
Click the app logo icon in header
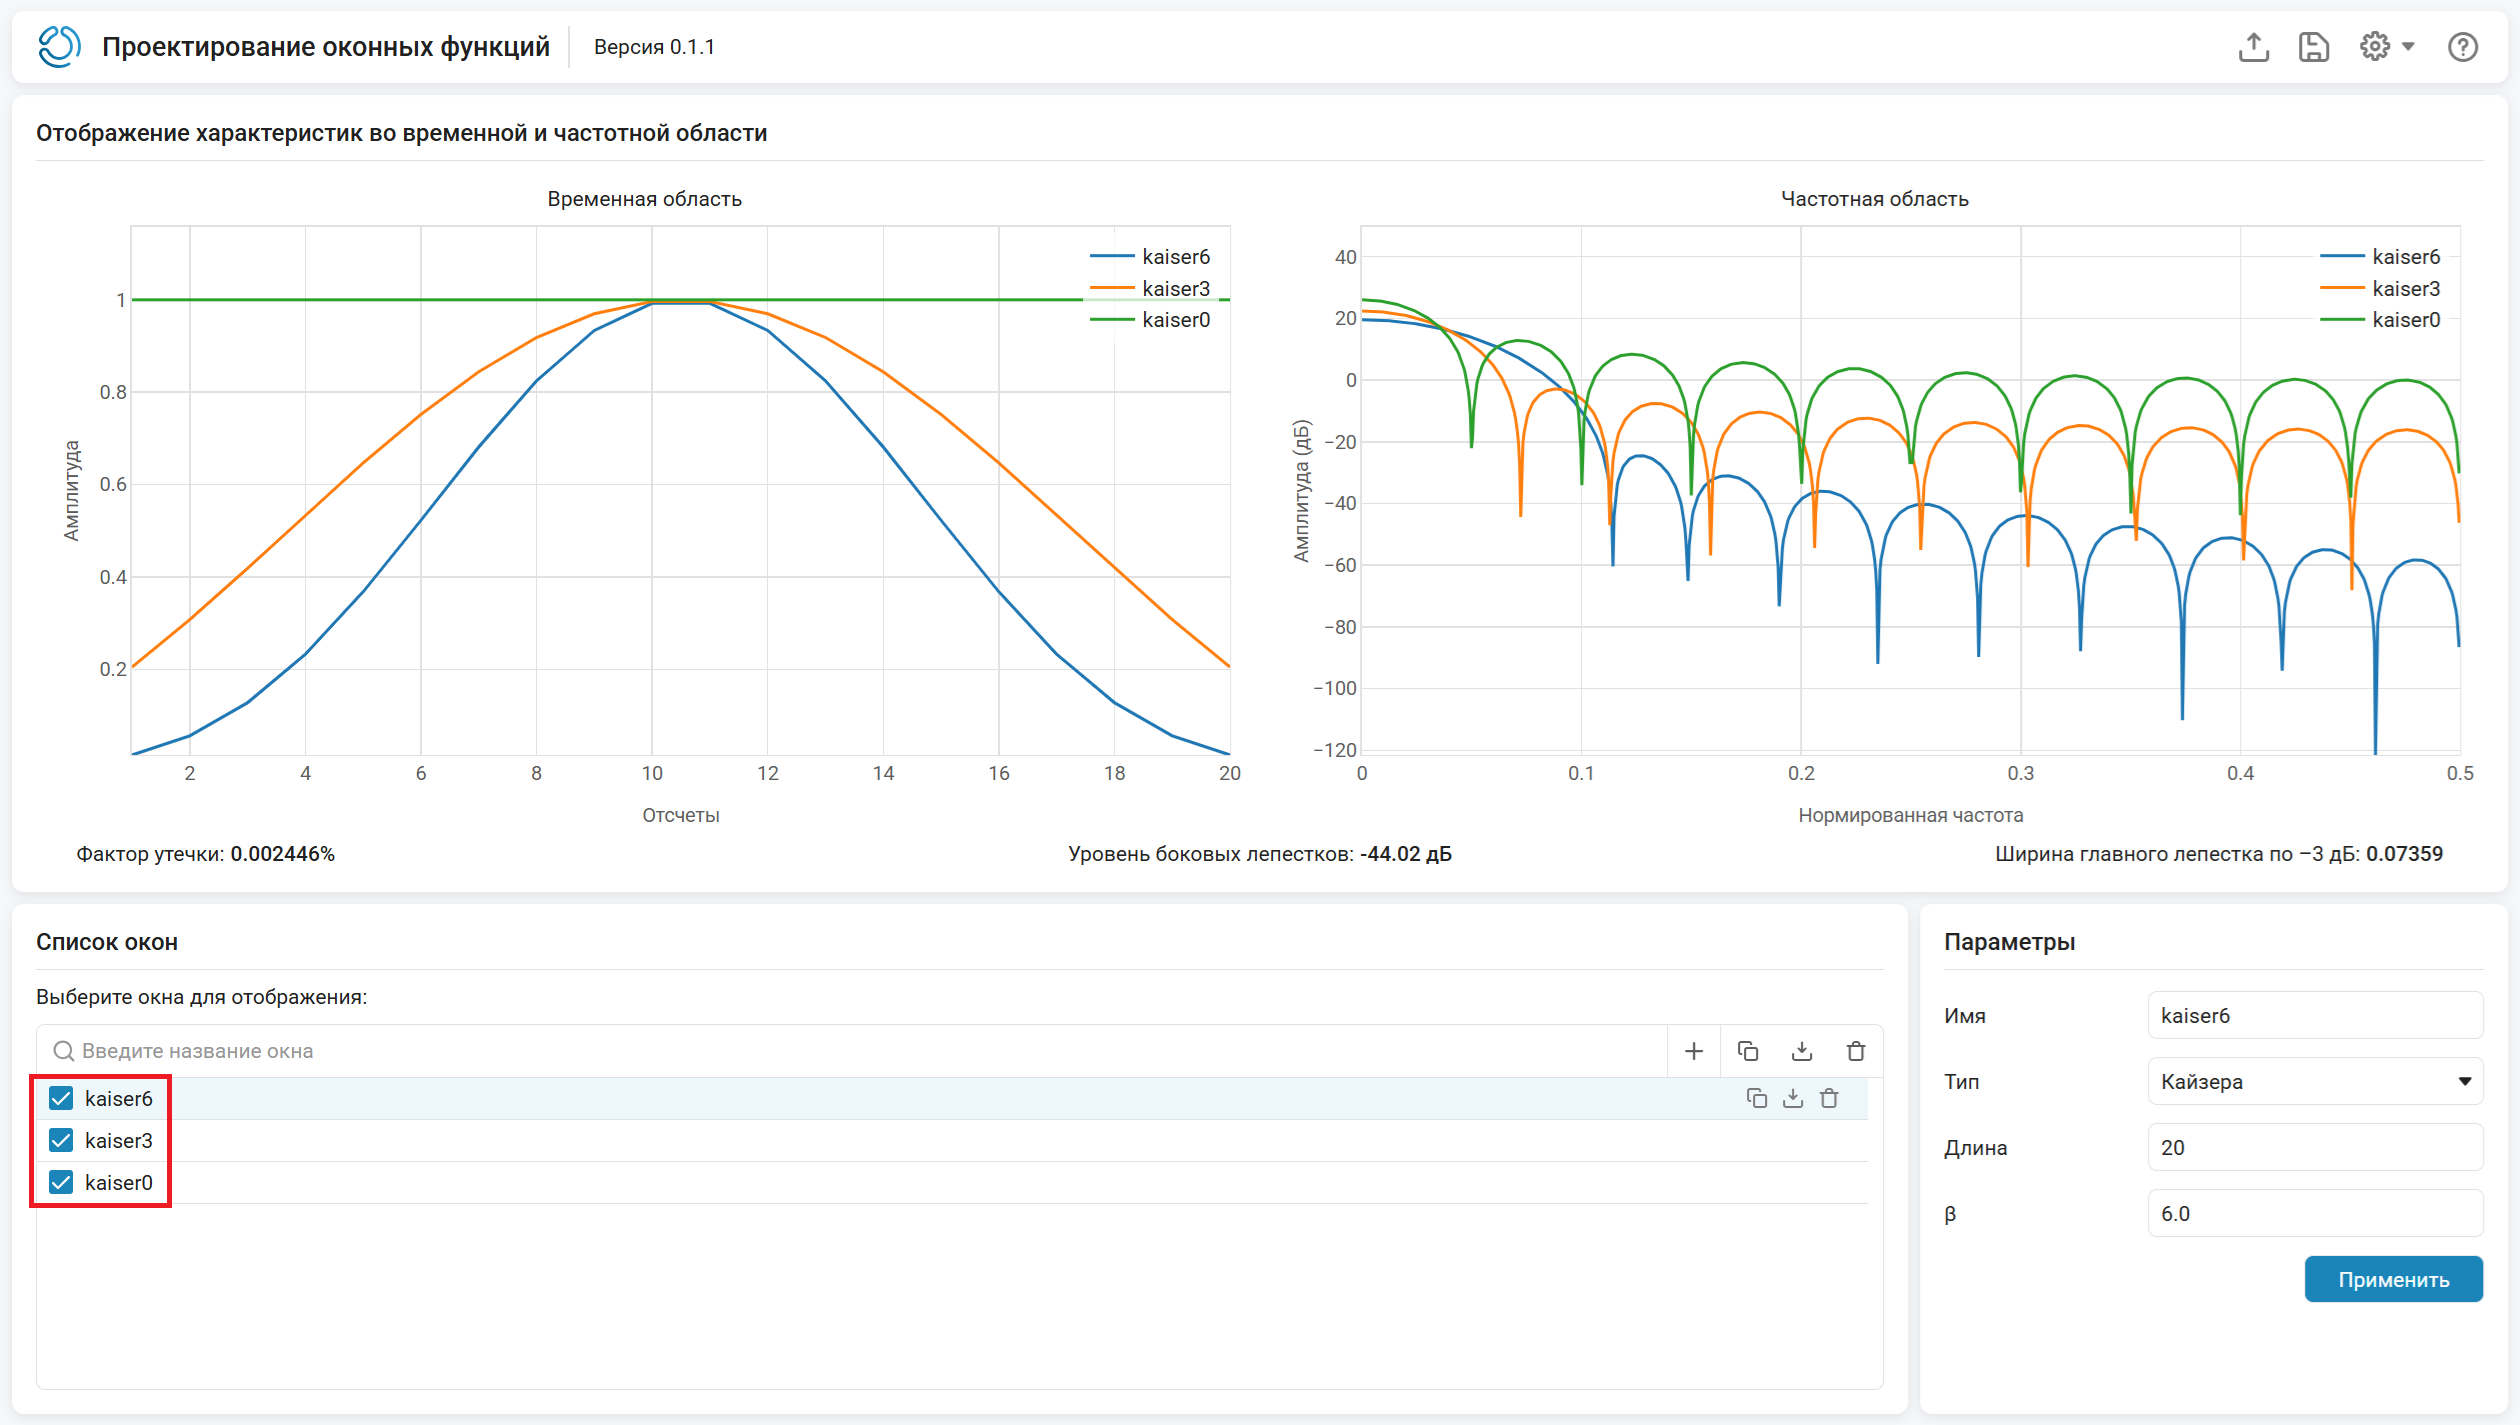click(59, 47)
